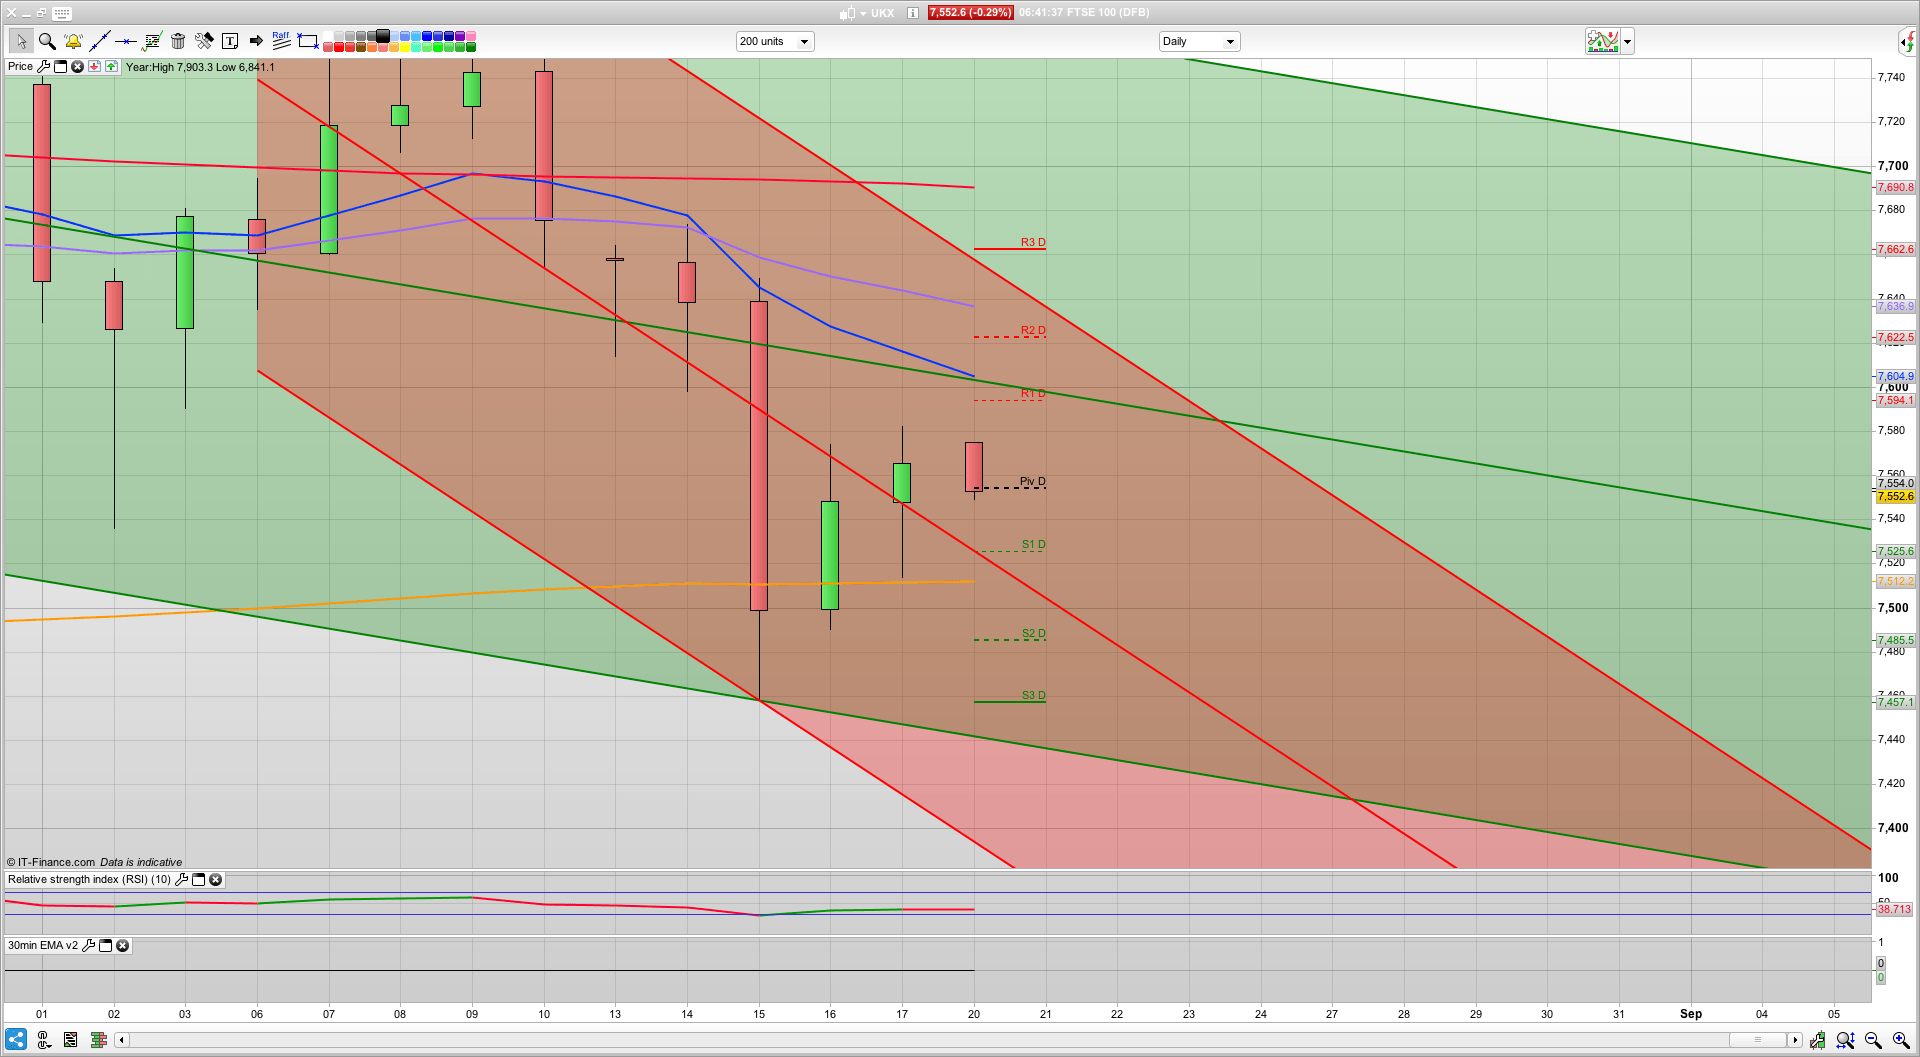Pick the pink color swatch
The image size is (1920, 1057).
coord(471,36)
